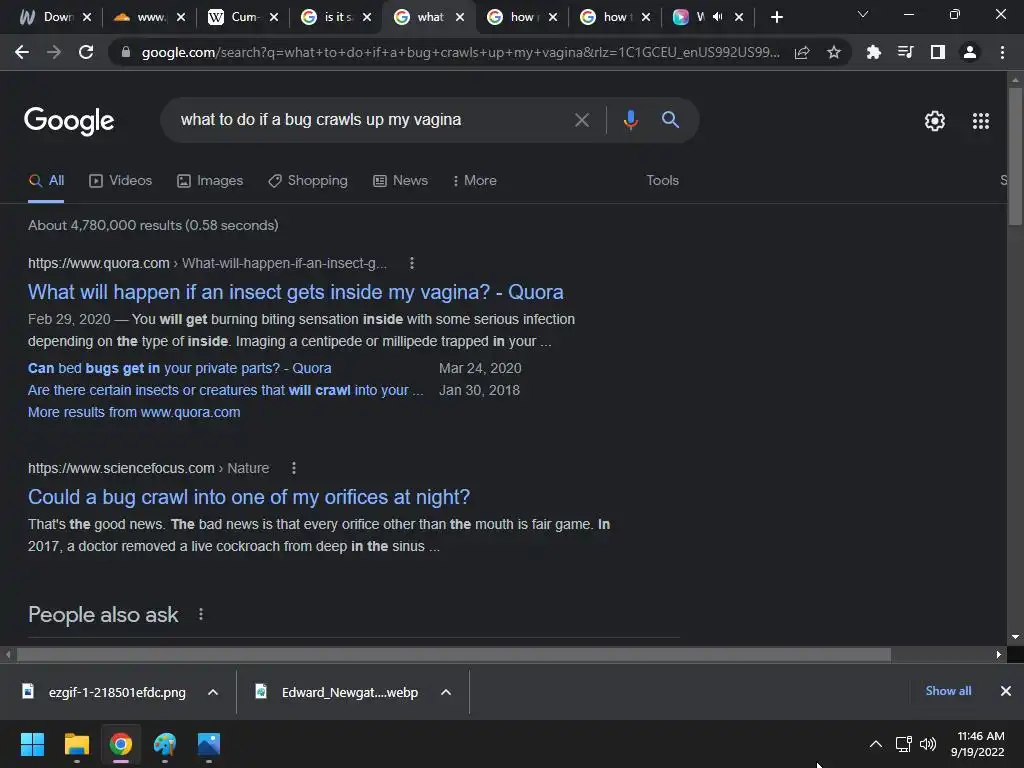Toggle the Chrome side panel
Image resolution: width=1024 pixels, height=768 pixels.
937,52
